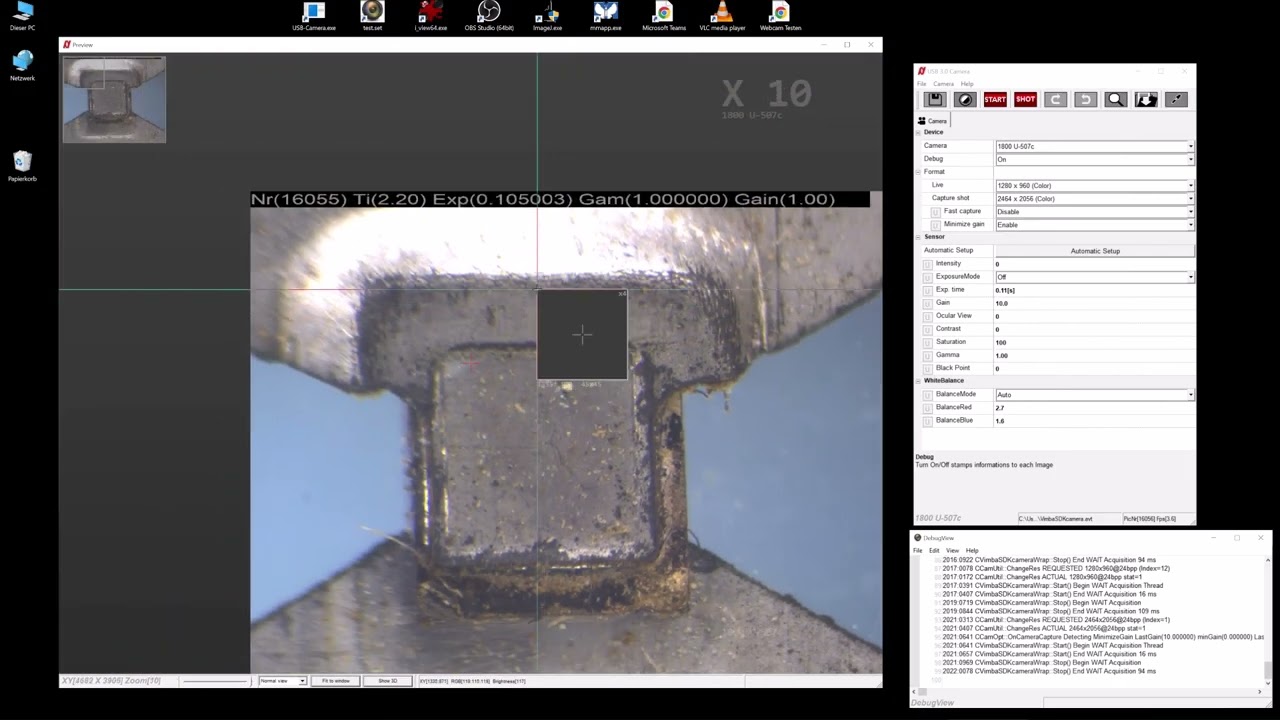Open File menu in USB 3.0 Camera
This screenshot has height=720, width=1280.
(922, 84)
